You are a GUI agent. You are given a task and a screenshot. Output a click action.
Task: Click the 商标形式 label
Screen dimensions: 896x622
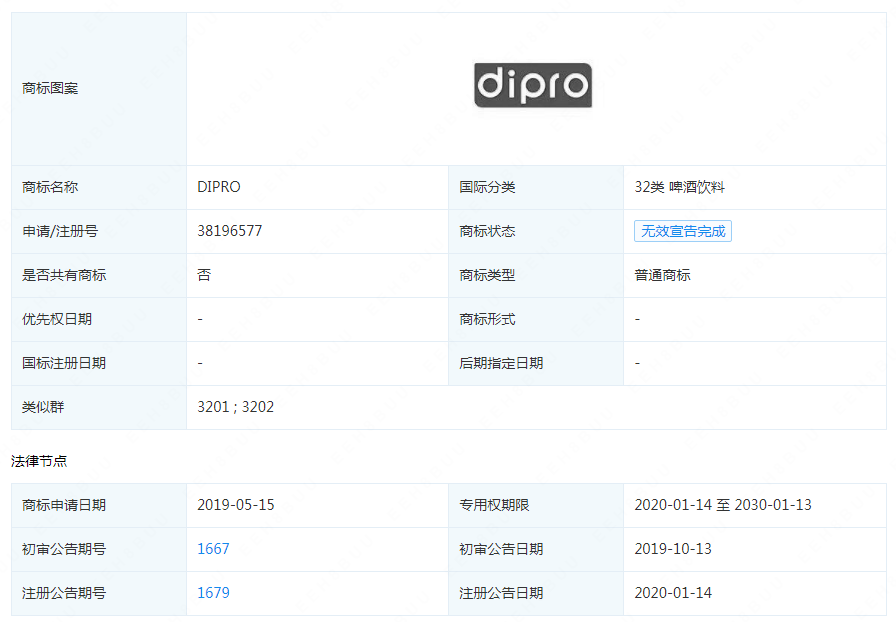(487, 319)
